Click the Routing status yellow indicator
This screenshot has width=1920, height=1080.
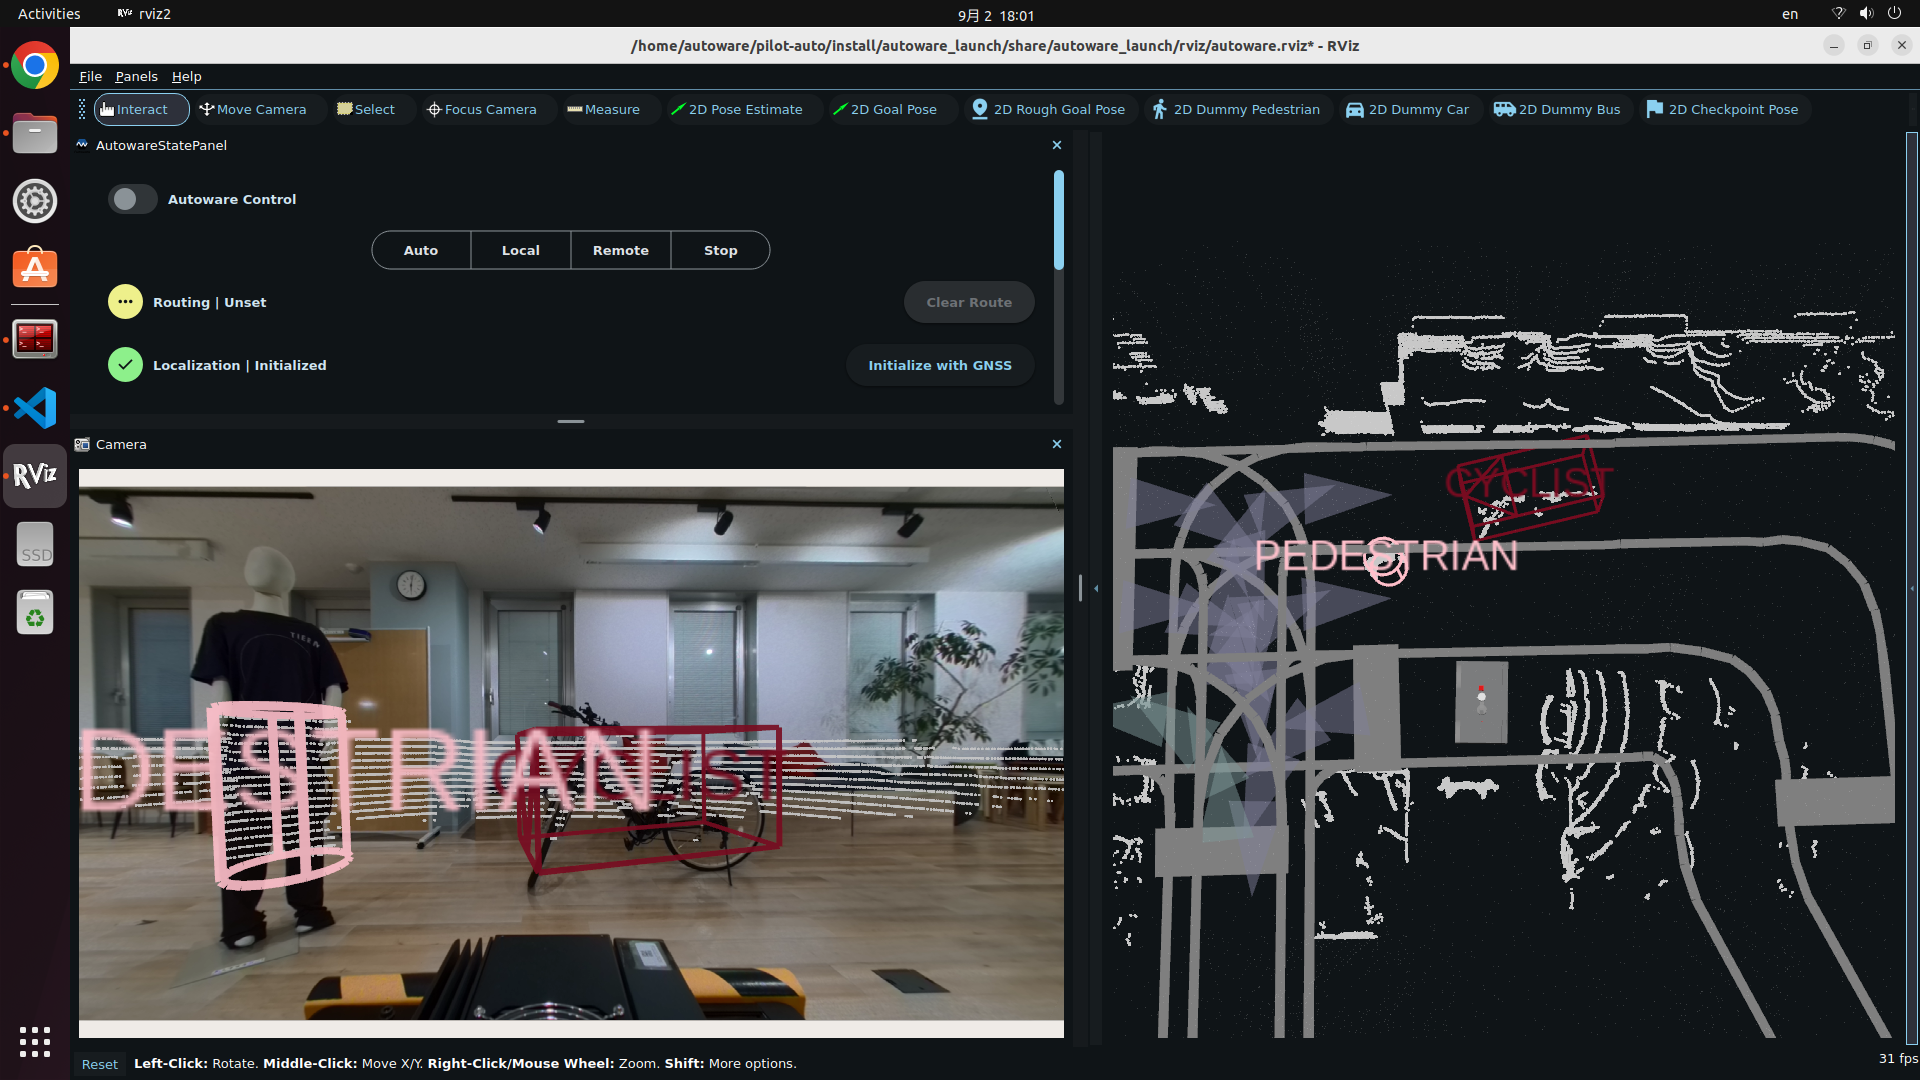125,302
